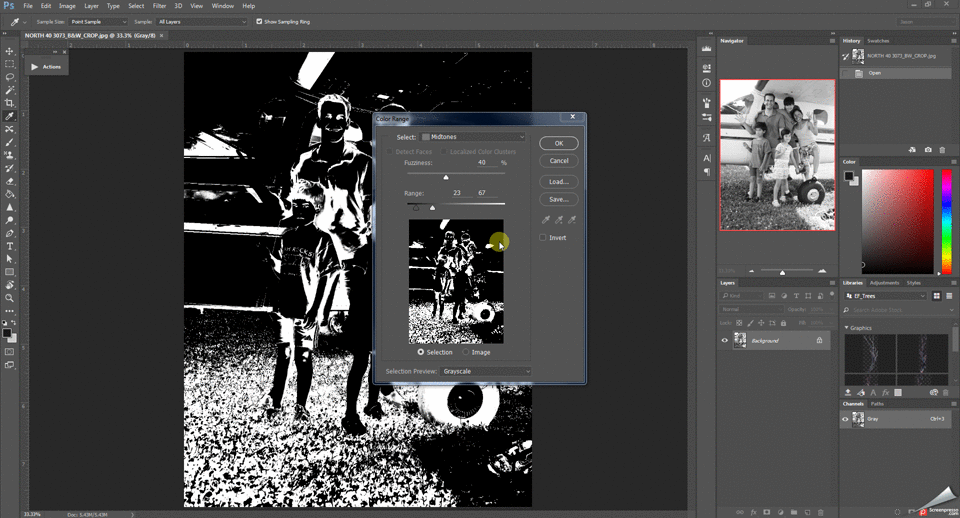Click OK in Color Range dialog
This screenshot has height=518, width=960.
(558, 143)
